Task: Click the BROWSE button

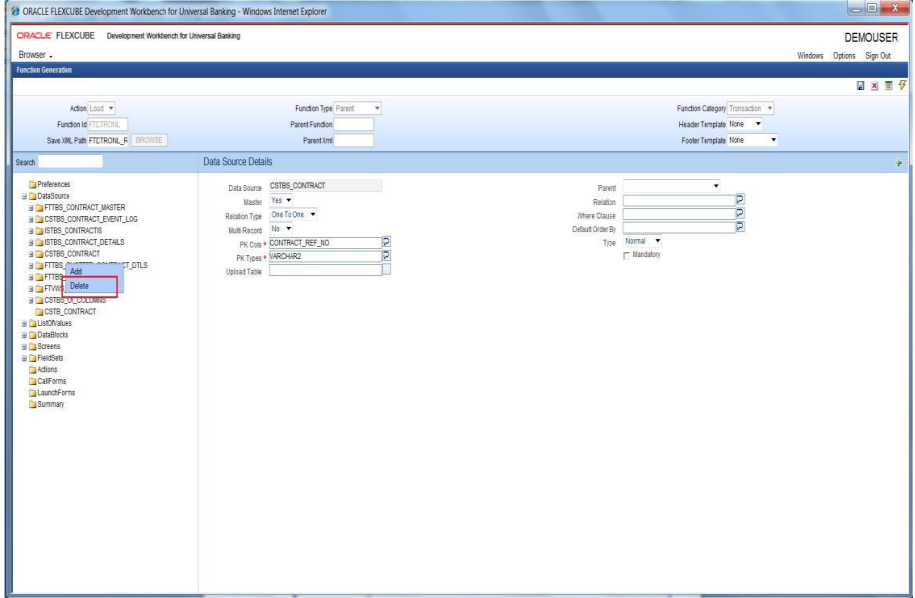Action: [149, 140]
